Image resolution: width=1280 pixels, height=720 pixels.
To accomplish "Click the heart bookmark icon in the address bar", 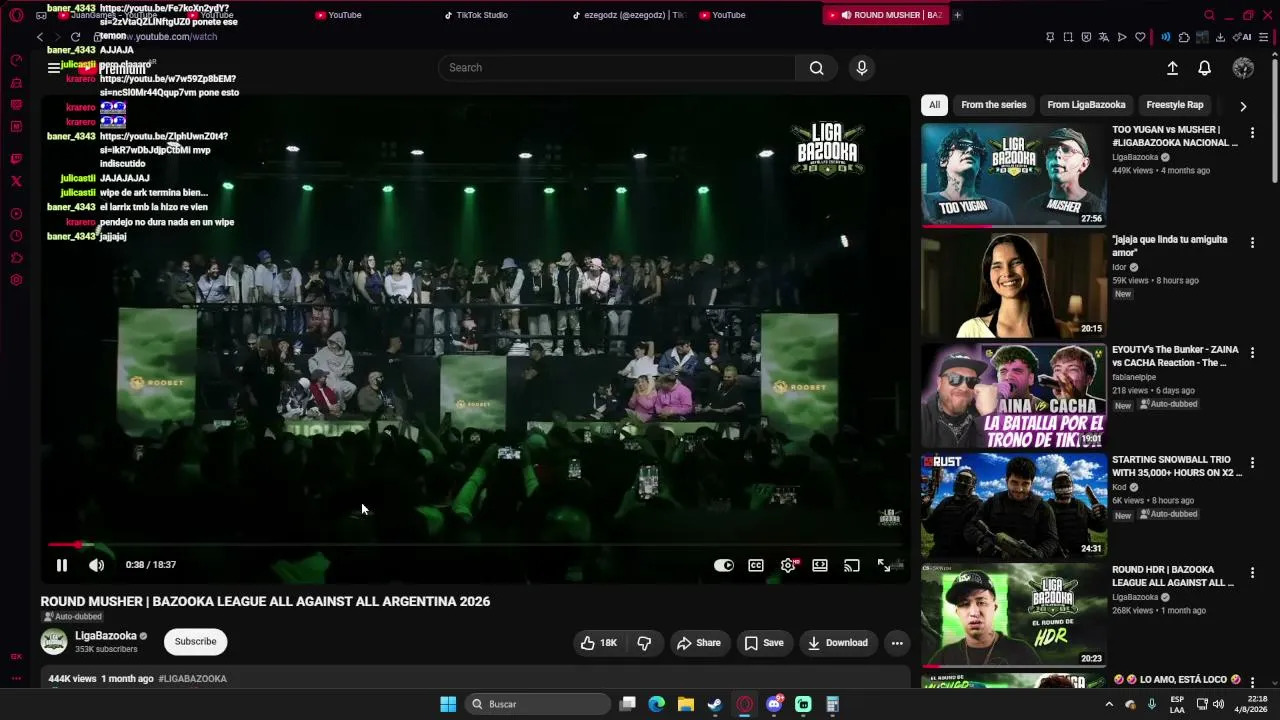I will (x=1140, y=37).
